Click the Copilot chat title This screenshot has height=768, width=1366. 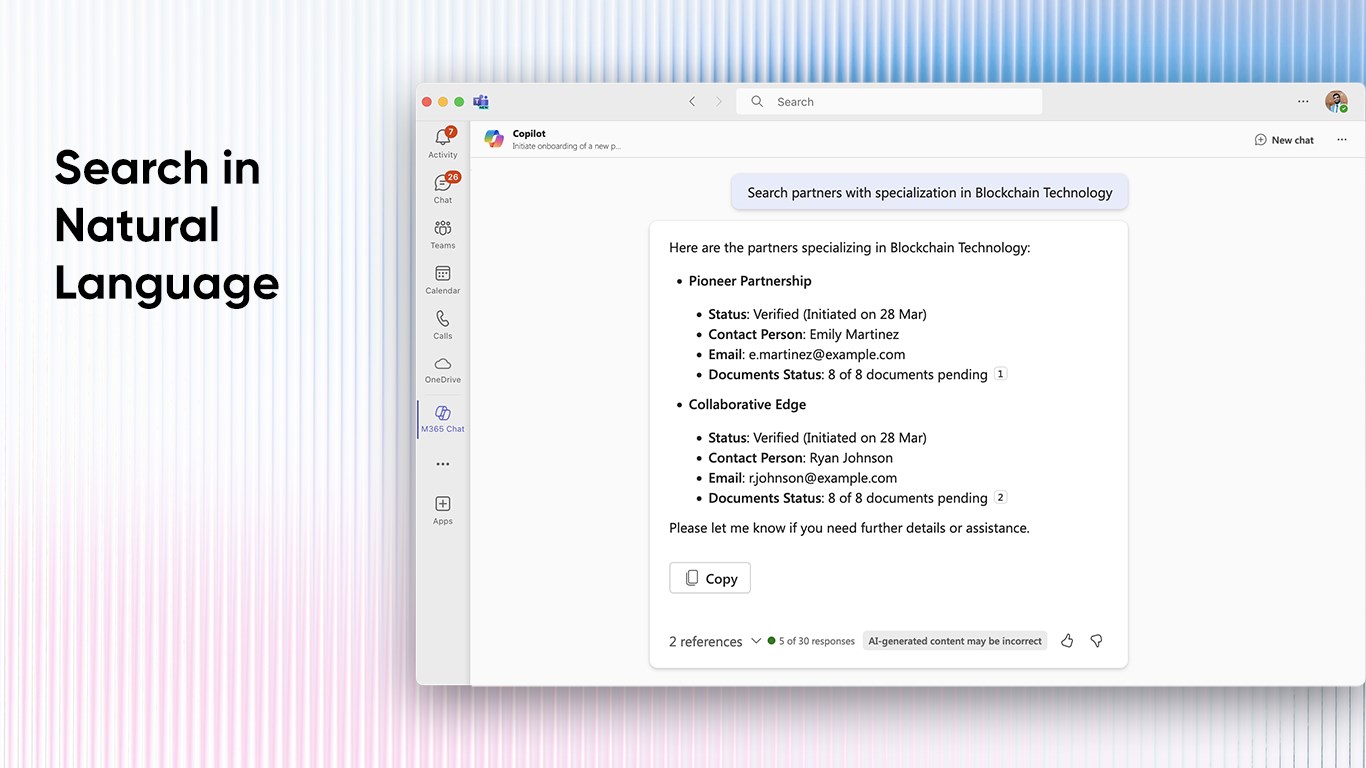529,134
